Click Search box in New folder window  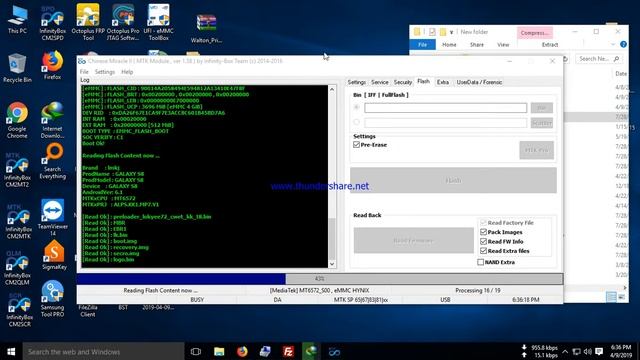[x=599, y=59]
